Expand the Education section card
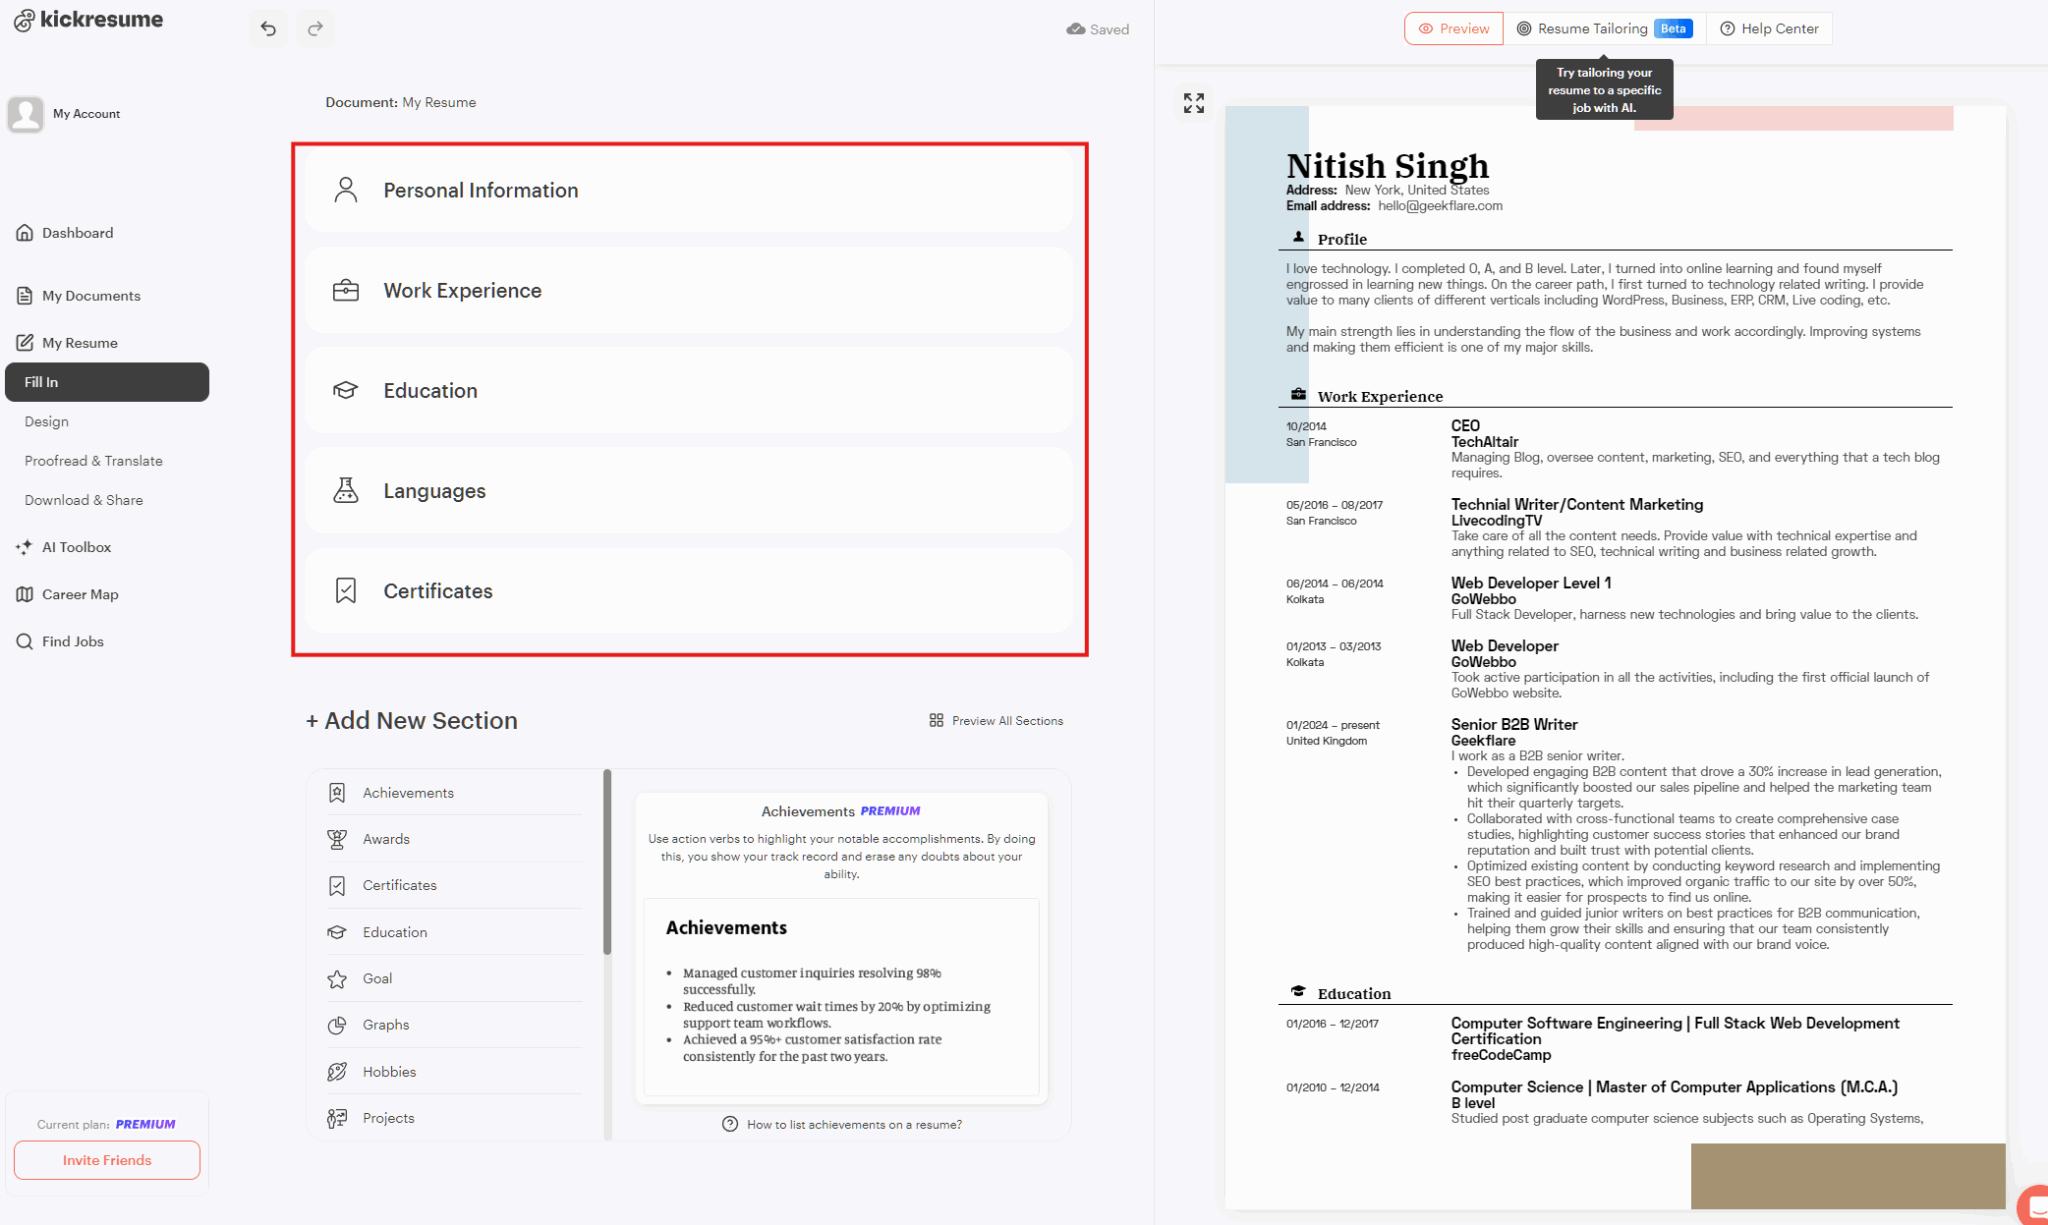2048x1225 pixels. pos(689,390)
